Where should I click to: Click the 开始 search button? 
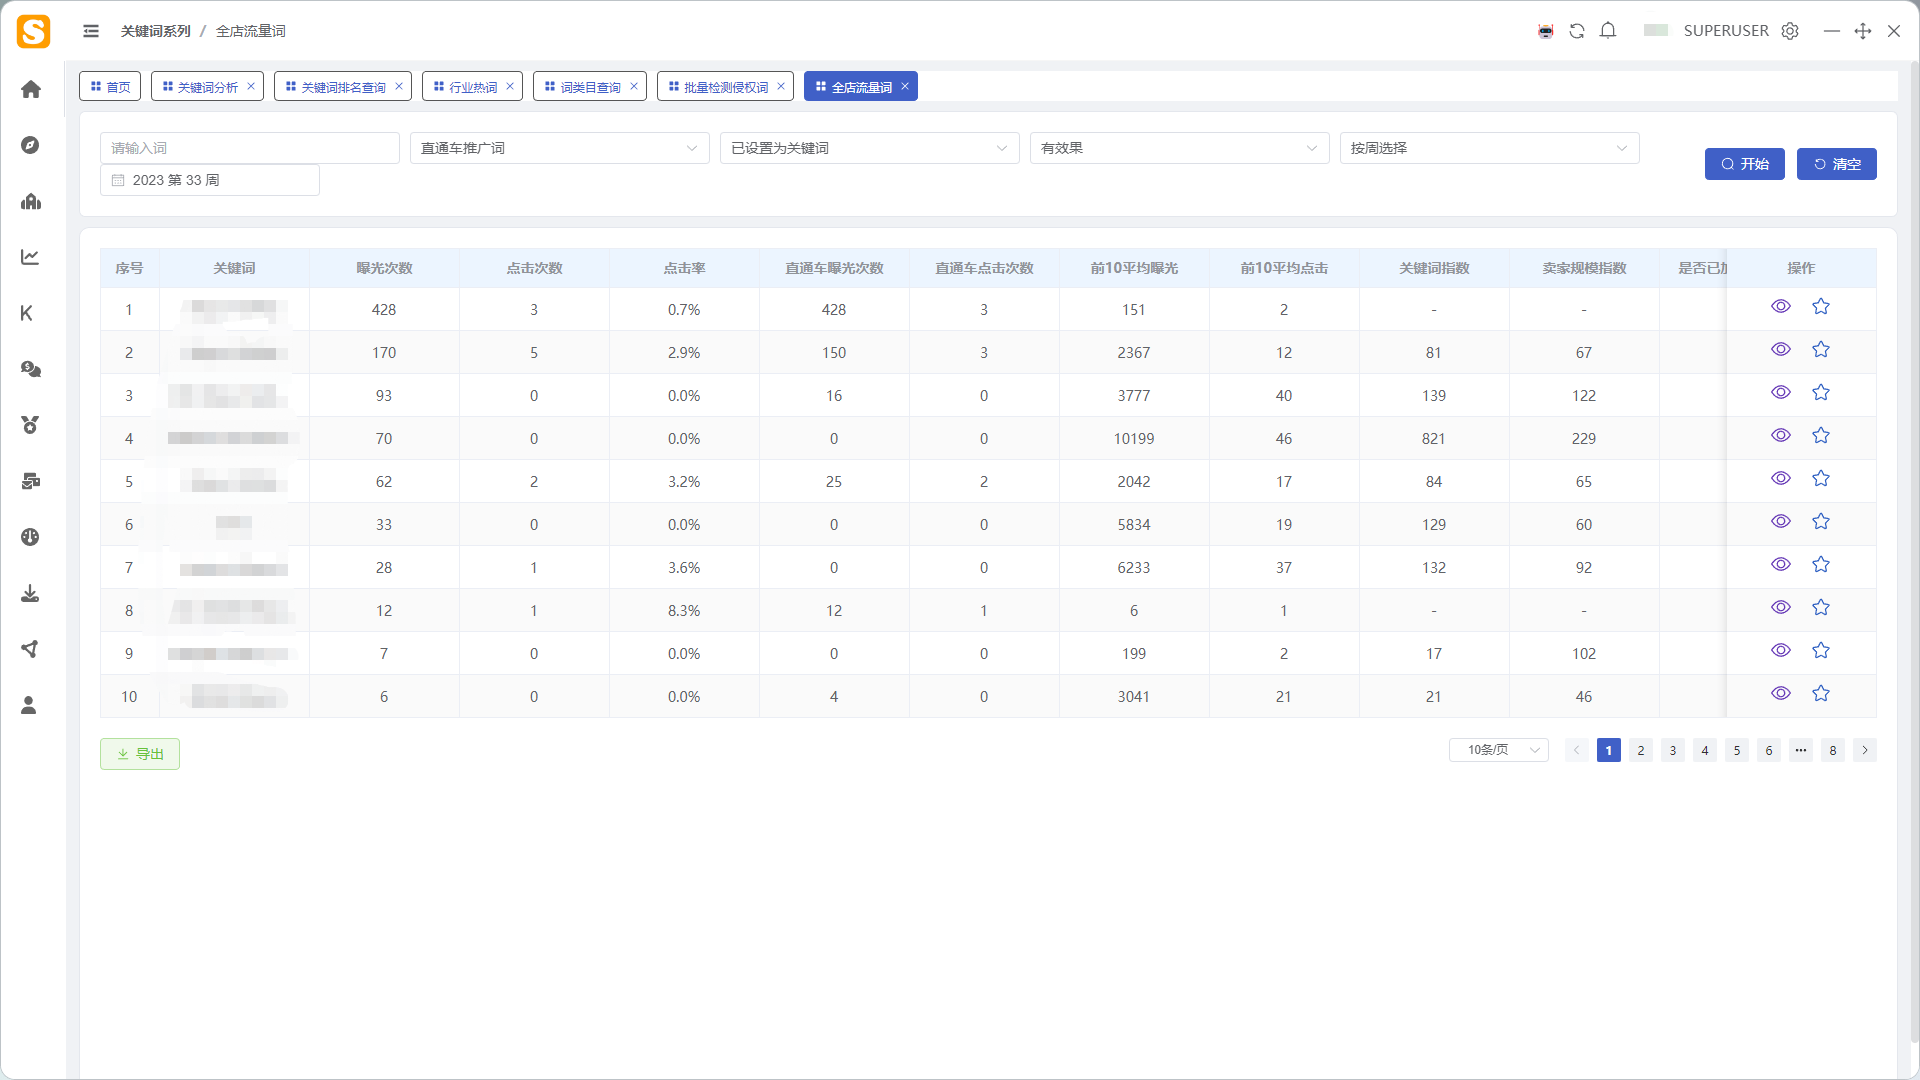1744,164
